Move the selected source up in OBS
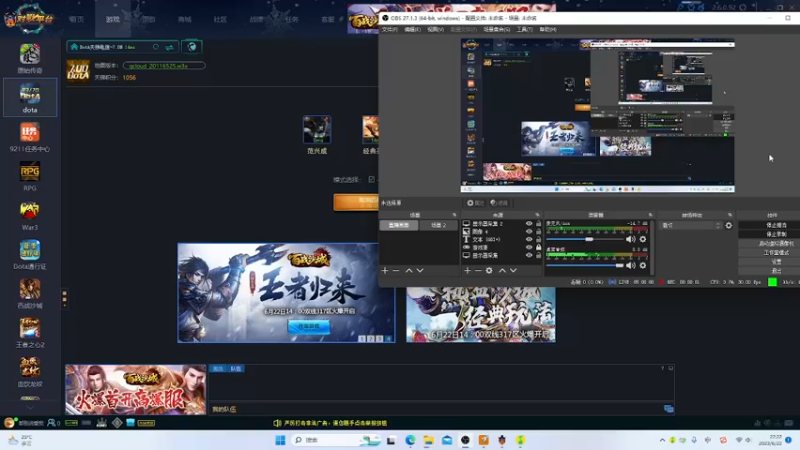The height and width of the screenshot is (450, 800). [503, 270]
